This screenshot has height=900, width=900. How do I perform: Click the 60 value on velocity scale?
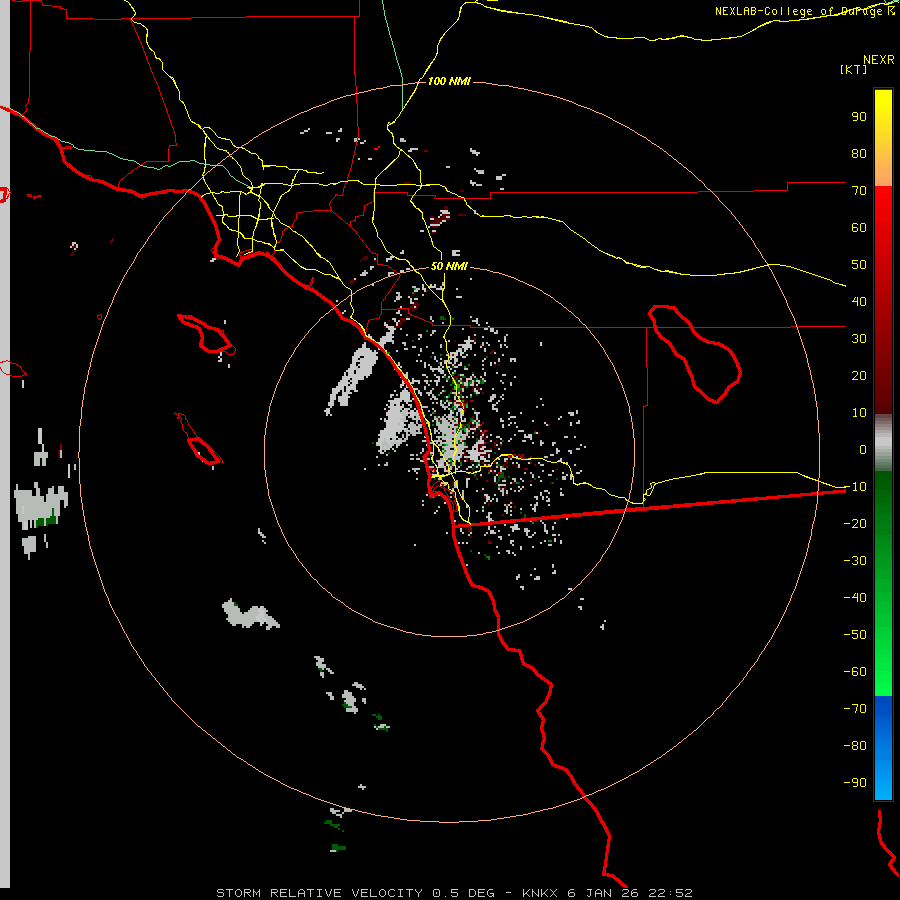(x=859, y=228)
